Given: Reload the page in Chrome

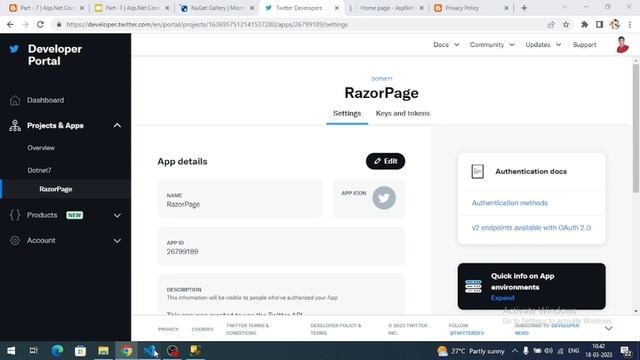Looking at the screenshot, I should click(x=40, y=24).
